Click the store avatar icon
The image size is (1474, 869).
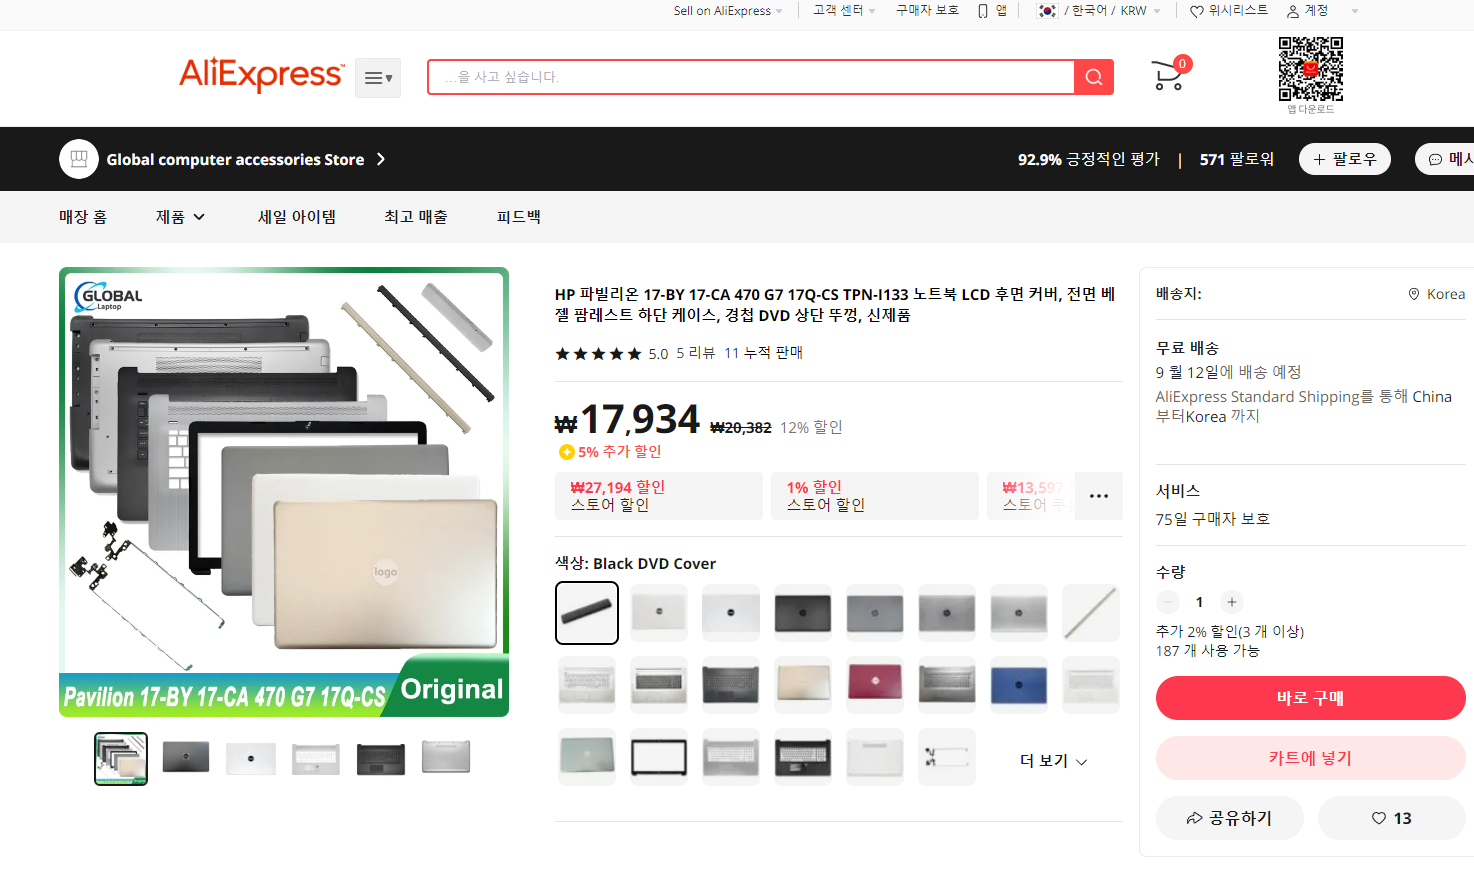point(79,159)
